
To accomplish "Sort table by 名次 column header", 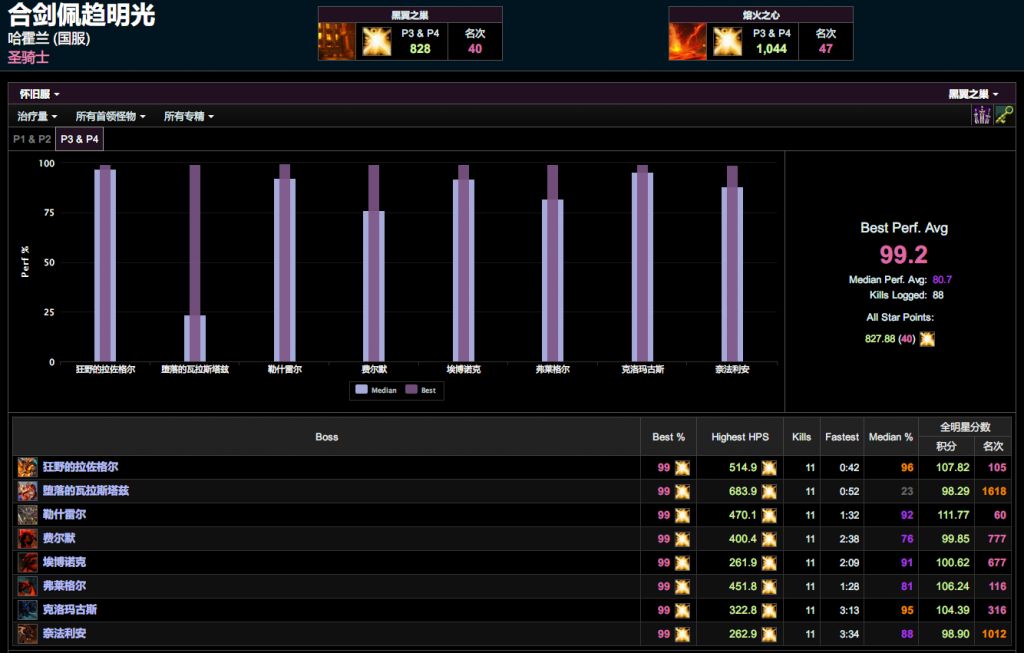I will point(993,446).
